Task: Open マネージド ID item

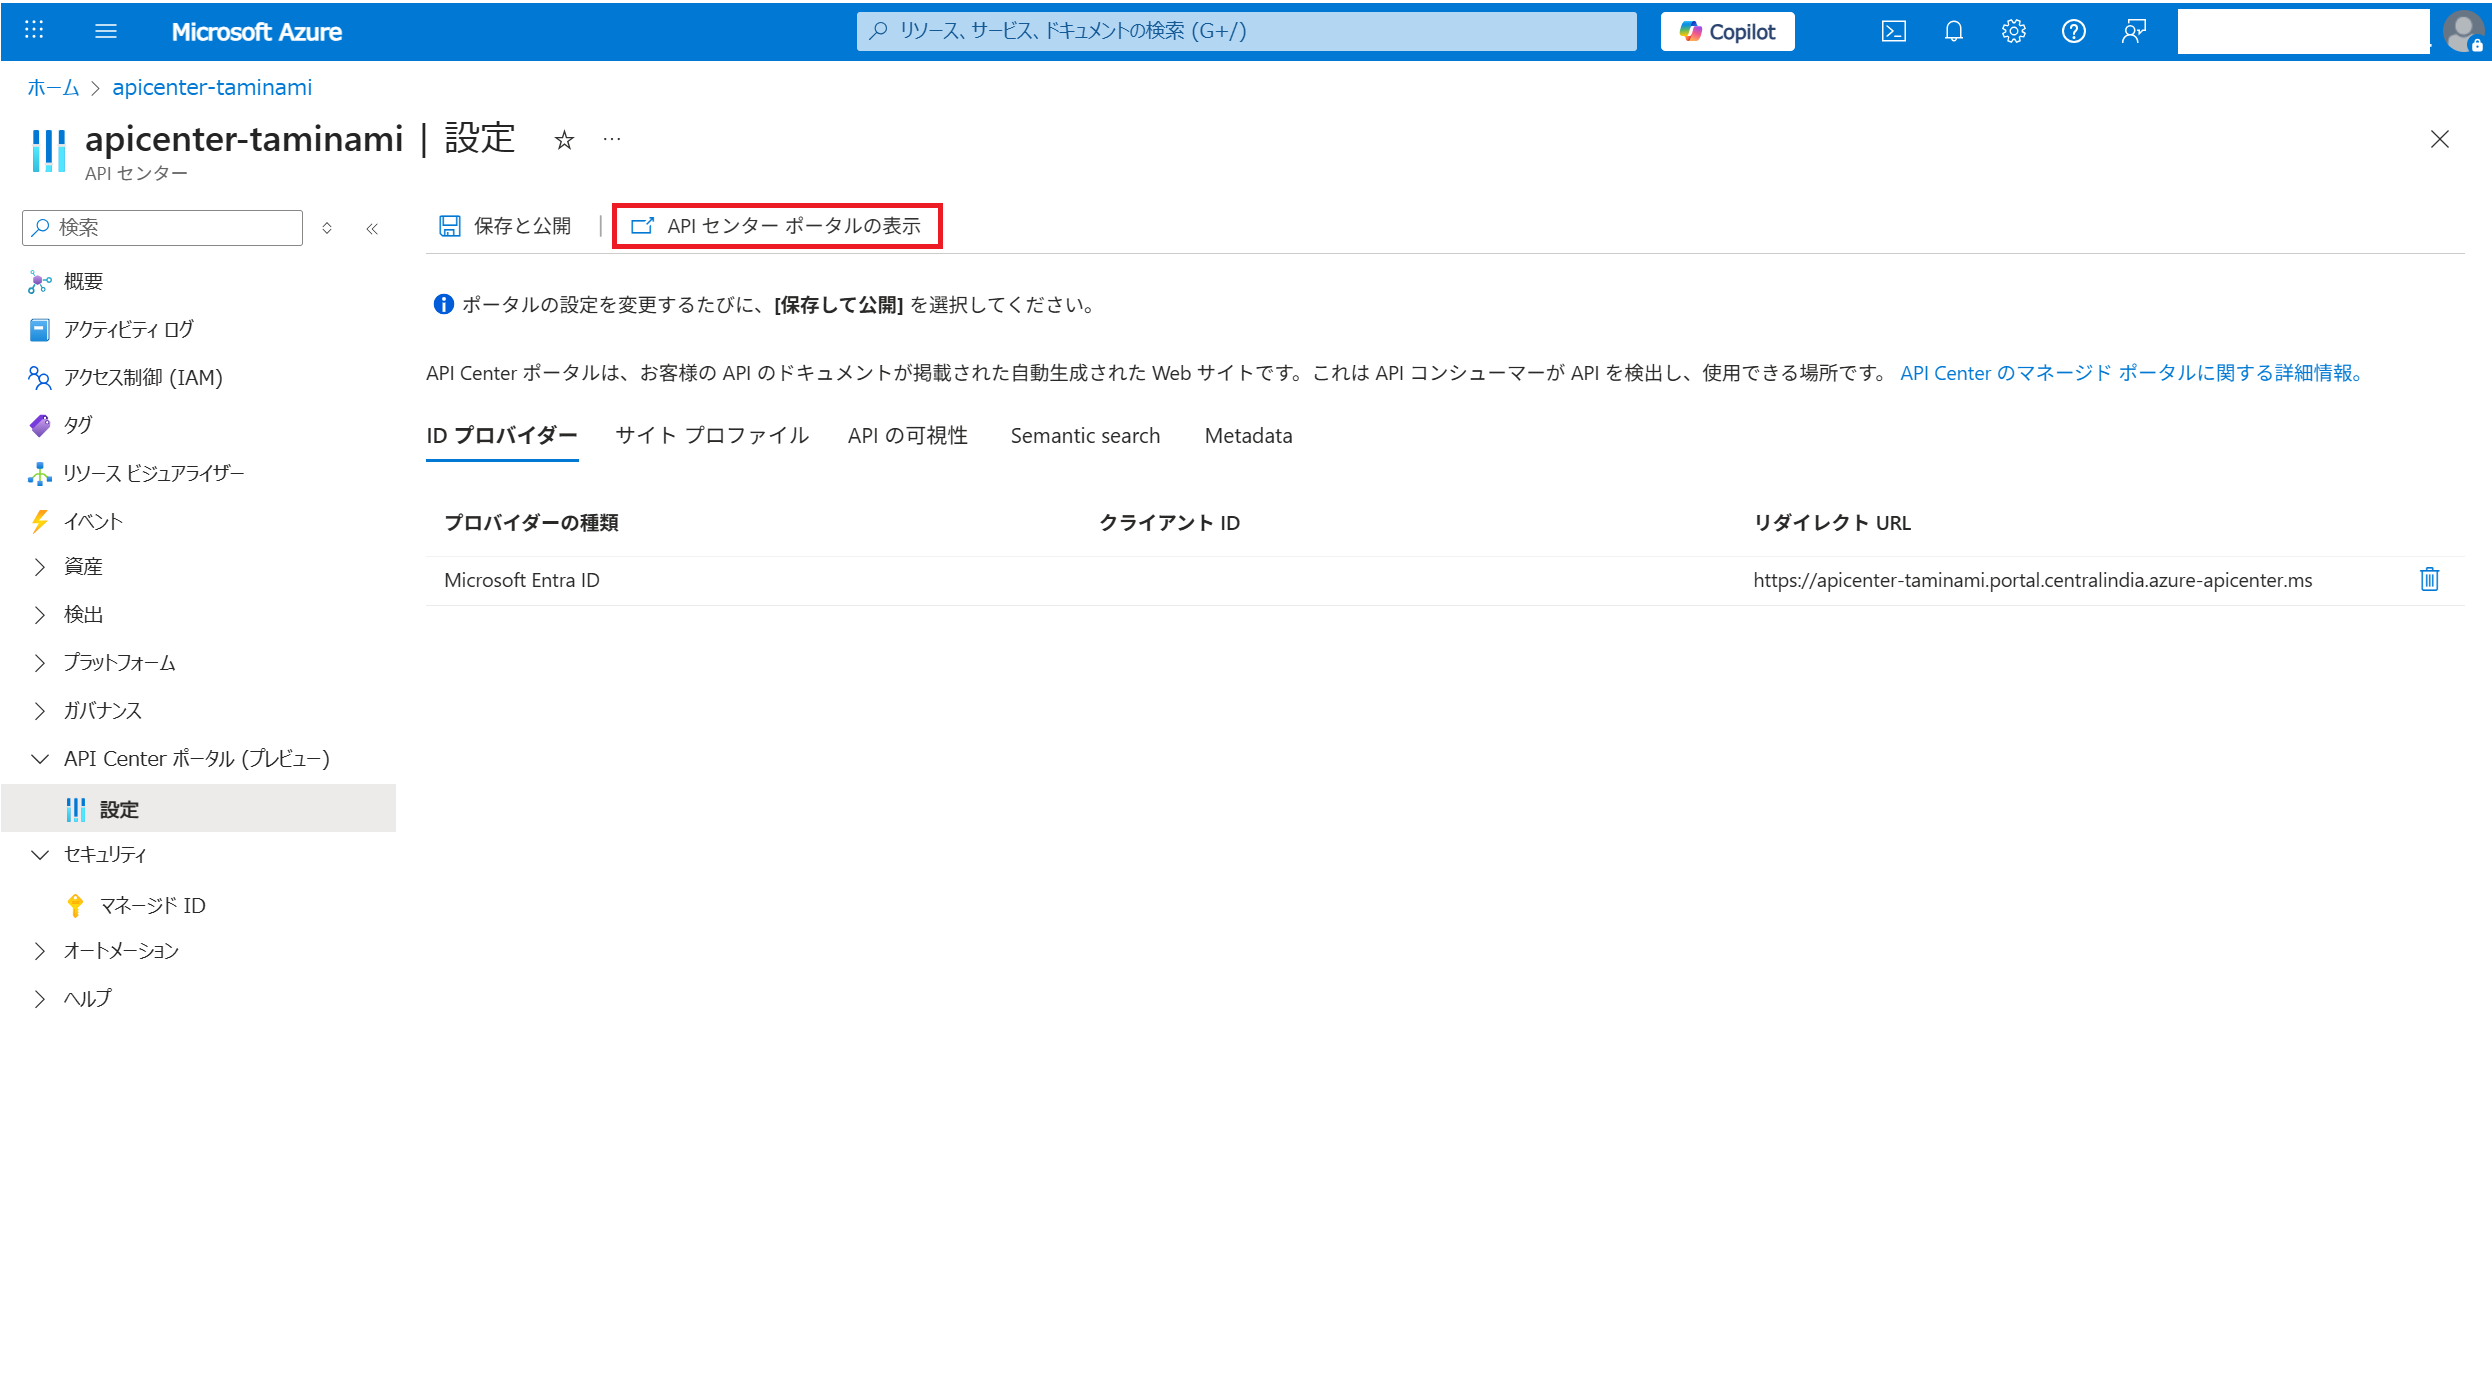Action: (152, 905)
